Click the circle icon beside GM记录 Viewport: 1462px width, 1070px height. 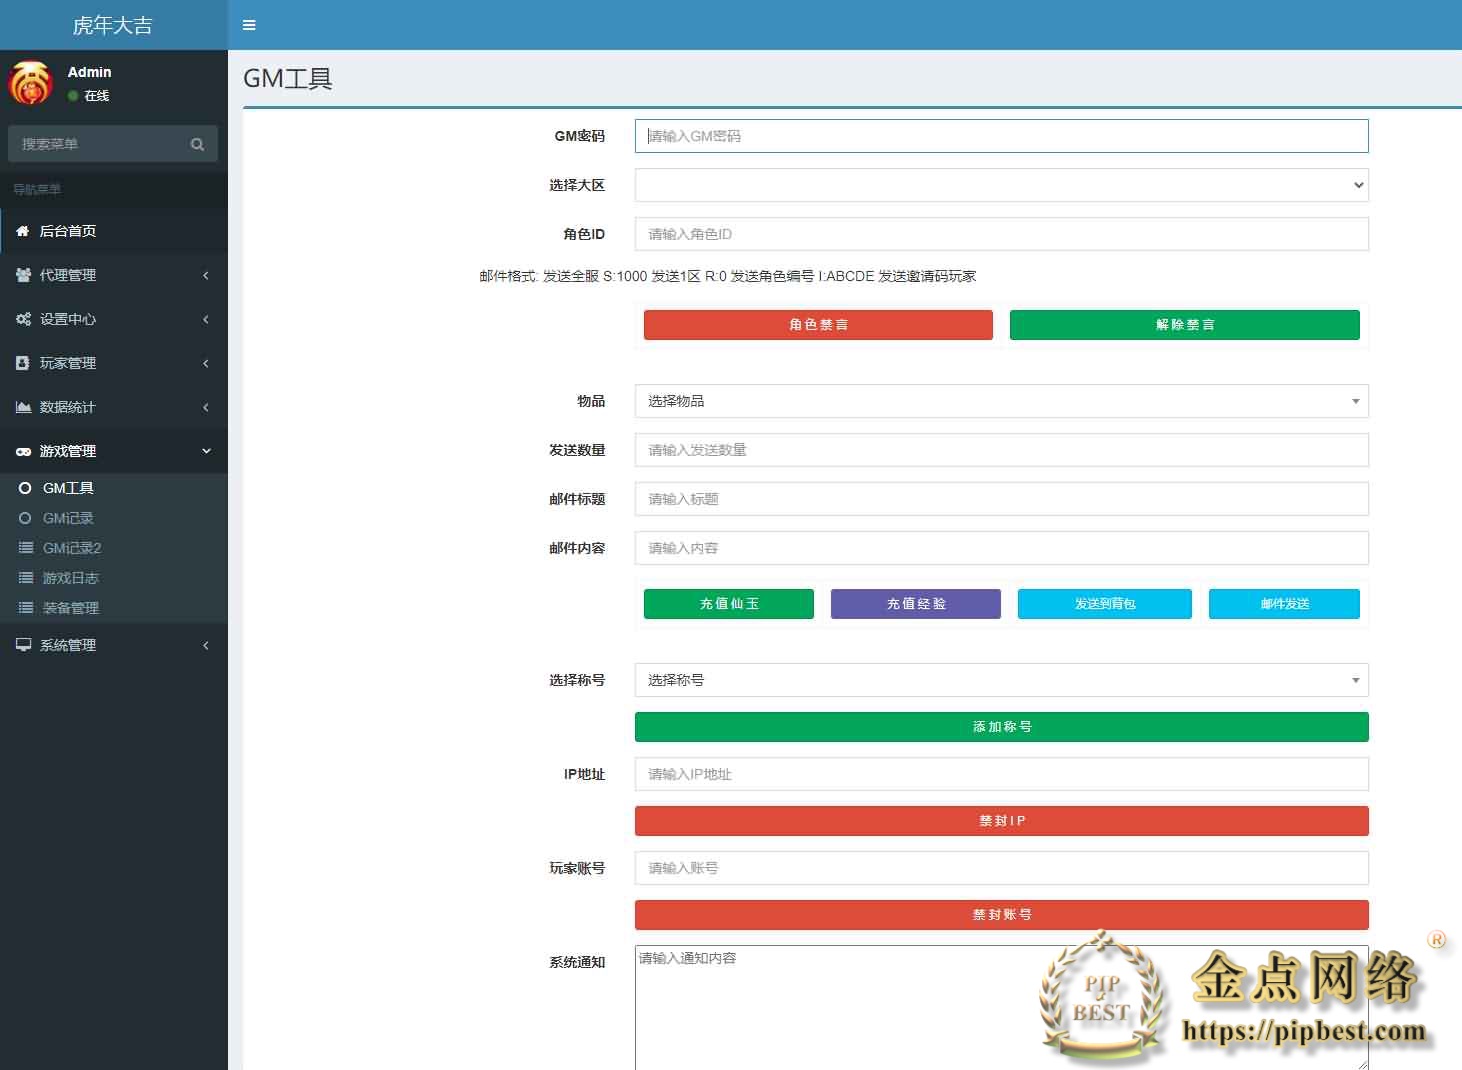[25, 518]
